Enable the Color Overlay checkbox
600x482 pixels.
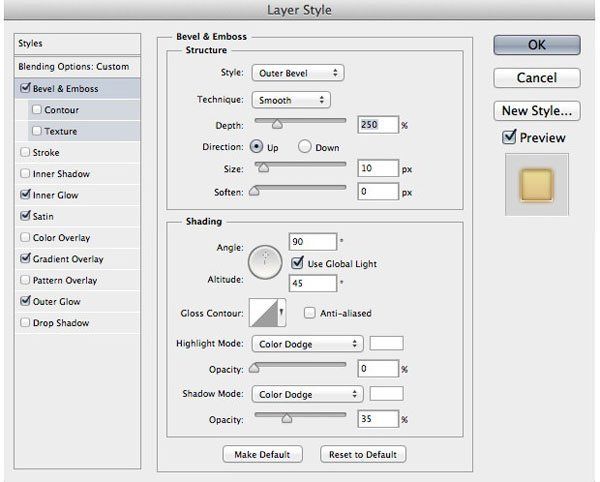click(x=25, y=237)
